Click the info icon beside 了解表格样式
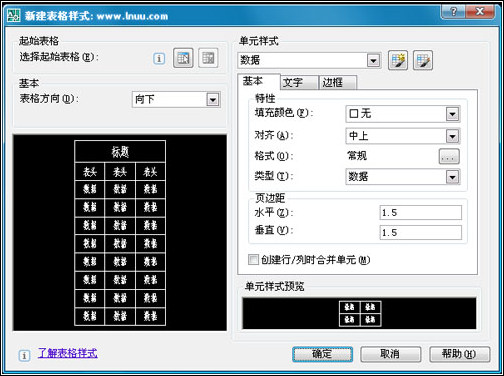Screen dimensions: 504x376 (x=24, y=355)
